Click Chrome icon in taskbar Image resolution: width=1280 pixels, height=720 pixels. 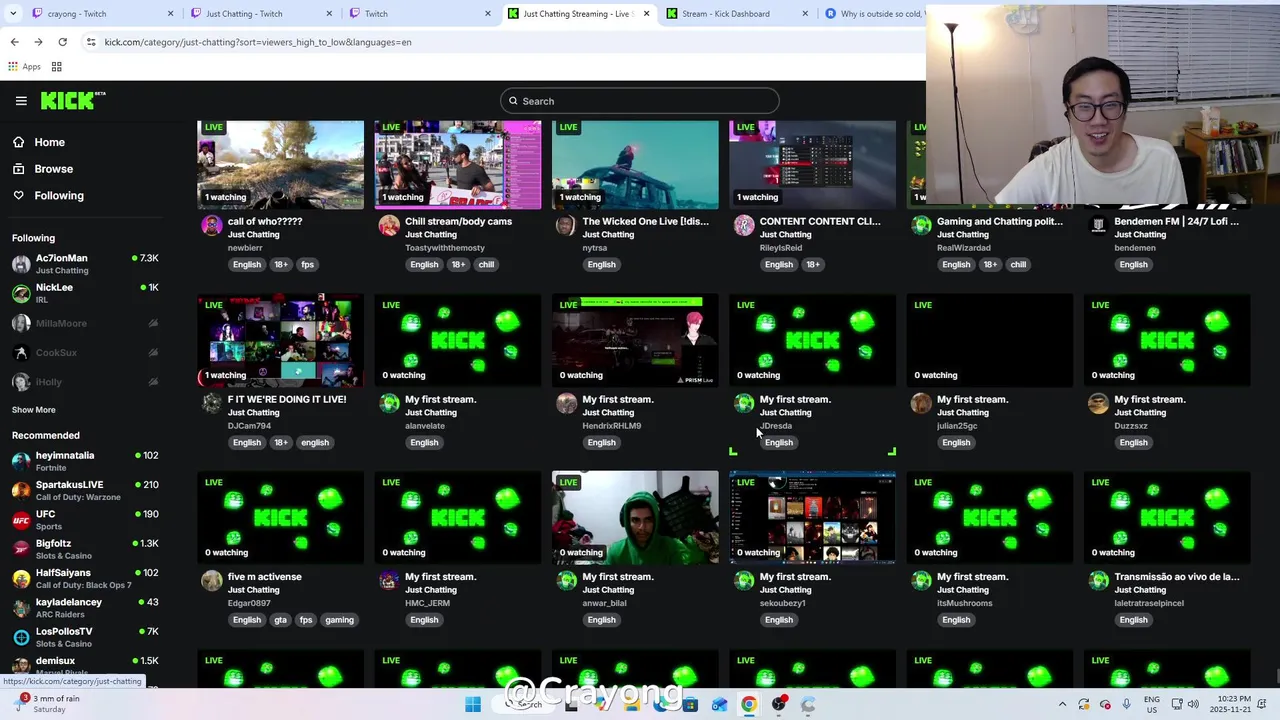tap(749, 704)
